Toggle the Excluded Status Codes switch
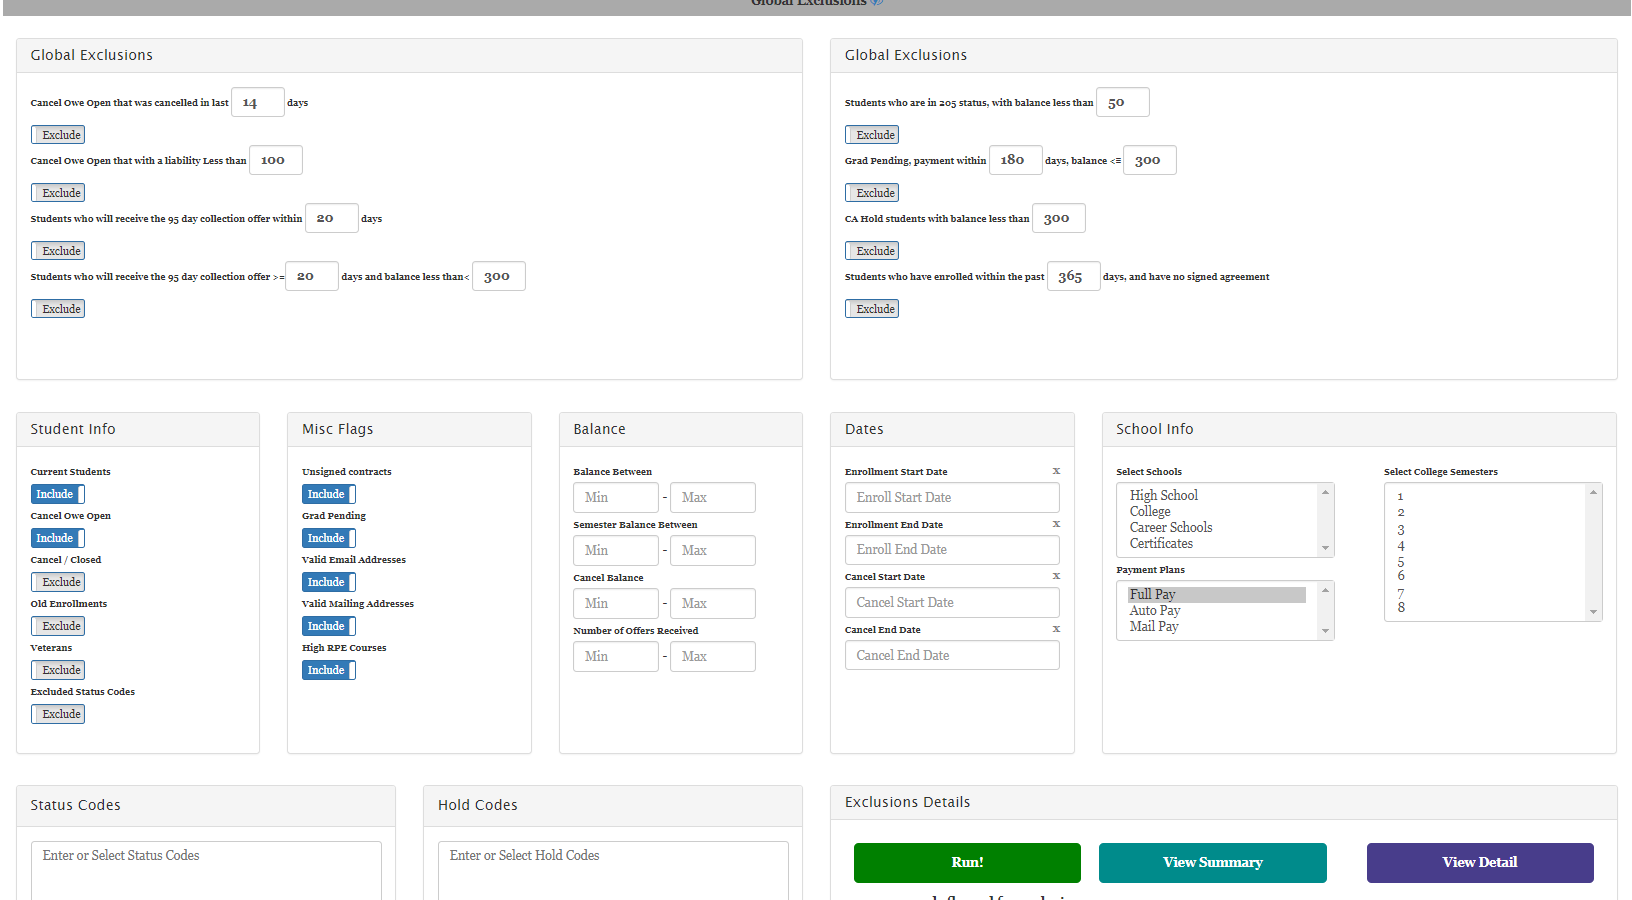Screen dimensions: 1632x900 [58, 714]
